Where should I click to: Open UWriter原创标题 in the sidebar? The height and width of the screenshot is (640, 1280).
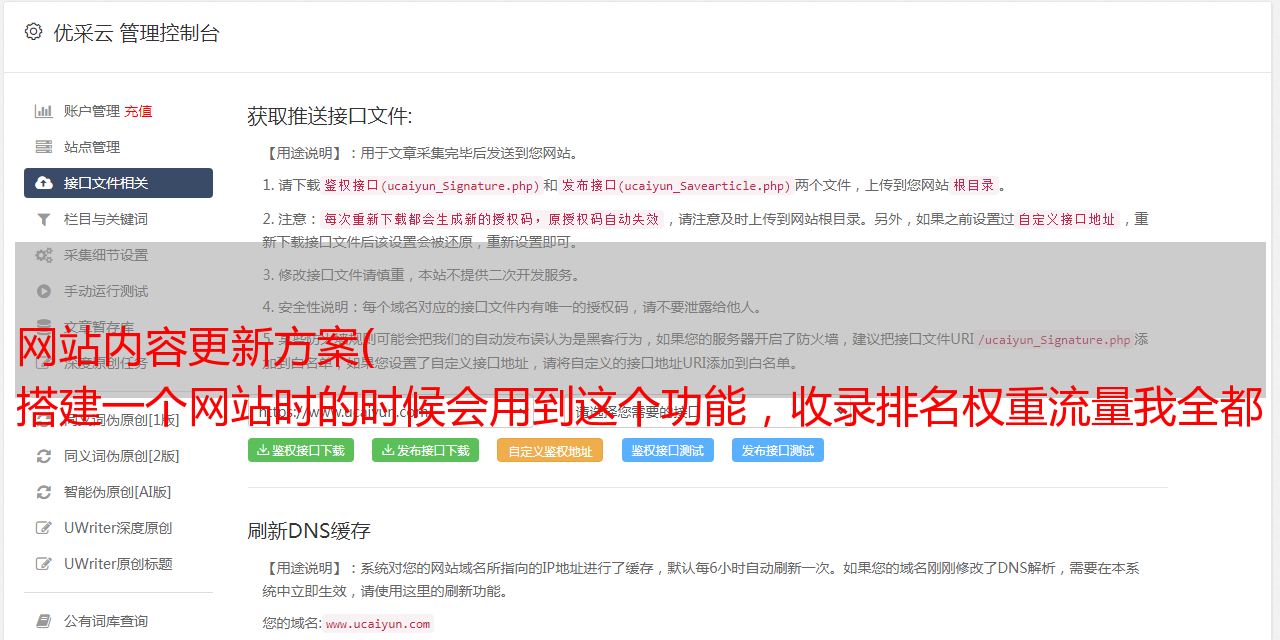pos(118,564)
